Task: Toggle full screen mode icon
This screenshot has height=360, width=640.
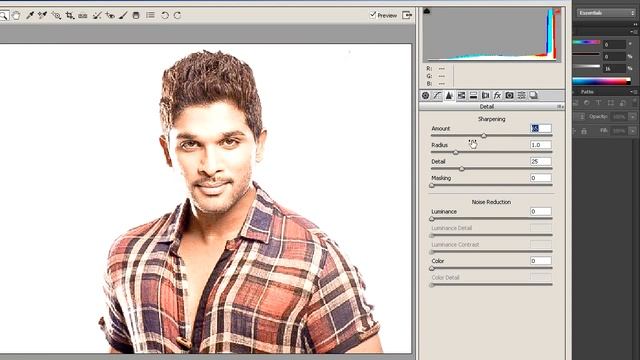Action: (x=407, y=15)
